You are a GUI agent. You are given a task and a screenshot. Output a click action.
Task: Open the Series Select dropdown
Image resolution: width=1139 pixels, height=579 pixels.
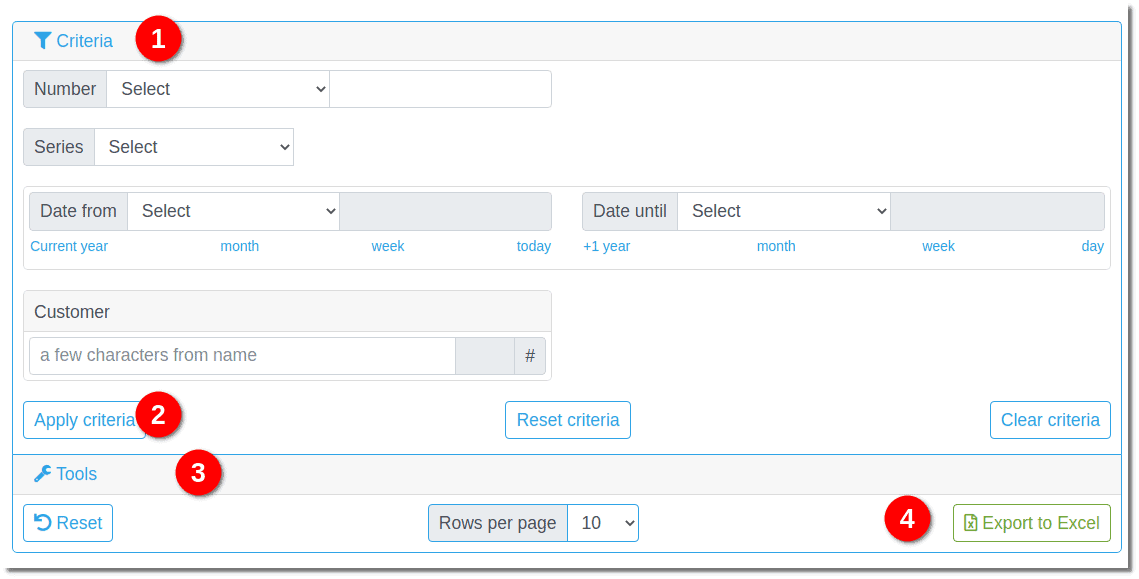pyautogui.click(x=194, y=147)
